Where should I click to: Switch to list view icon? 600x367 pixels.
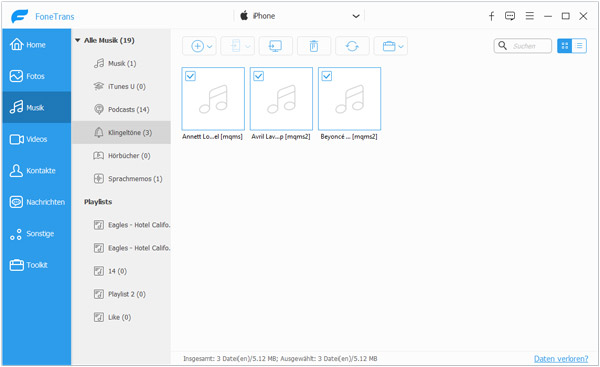point(579,46)
